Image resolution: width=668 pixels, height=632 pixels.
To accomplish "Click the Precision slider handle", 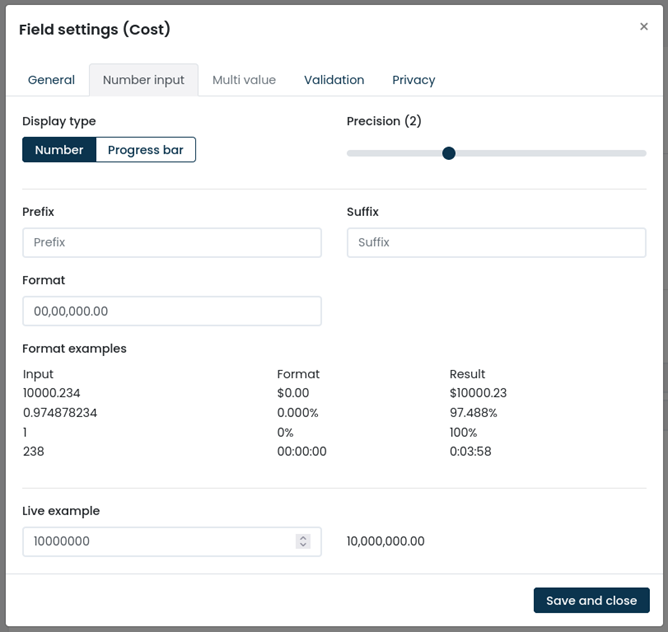I will 449,153.
